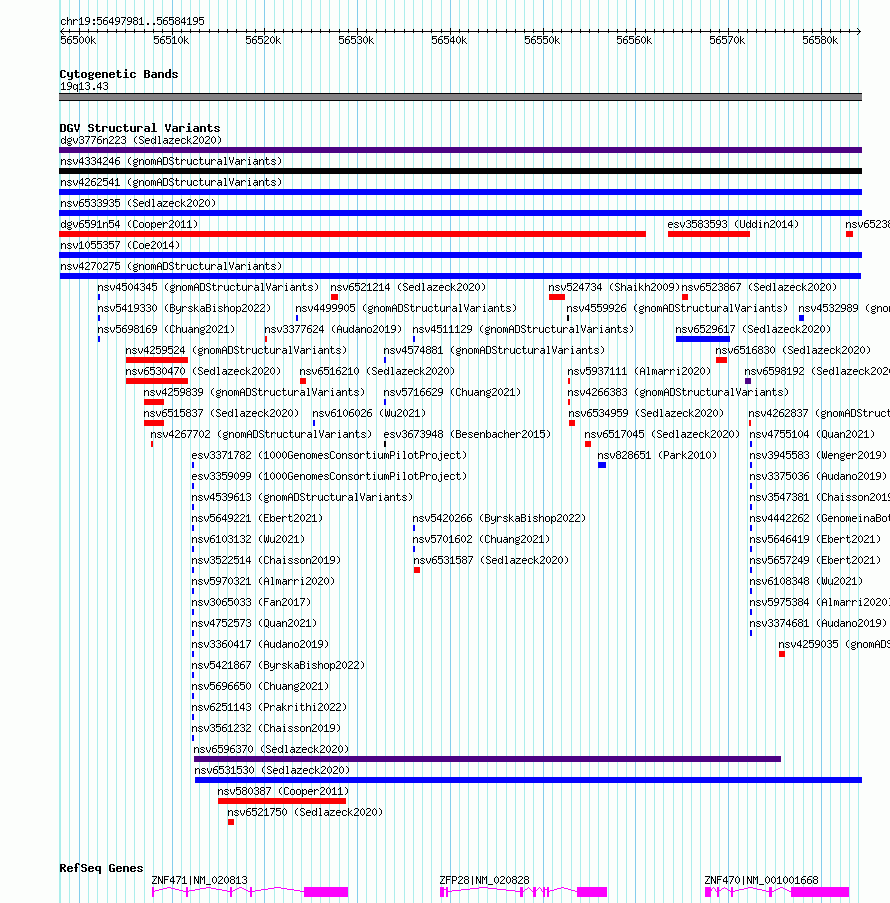This screenshot has height=903, width=890.
Task: Select ZNF470|NM_001001668 gene label
Action: click(761, 881)
